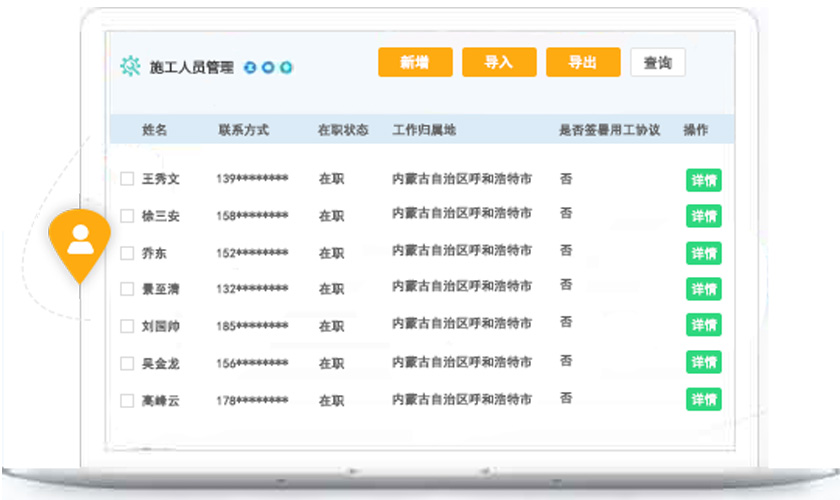840x500 pixels.
Task: Click the phone number 139********
Action: point(252,178)
